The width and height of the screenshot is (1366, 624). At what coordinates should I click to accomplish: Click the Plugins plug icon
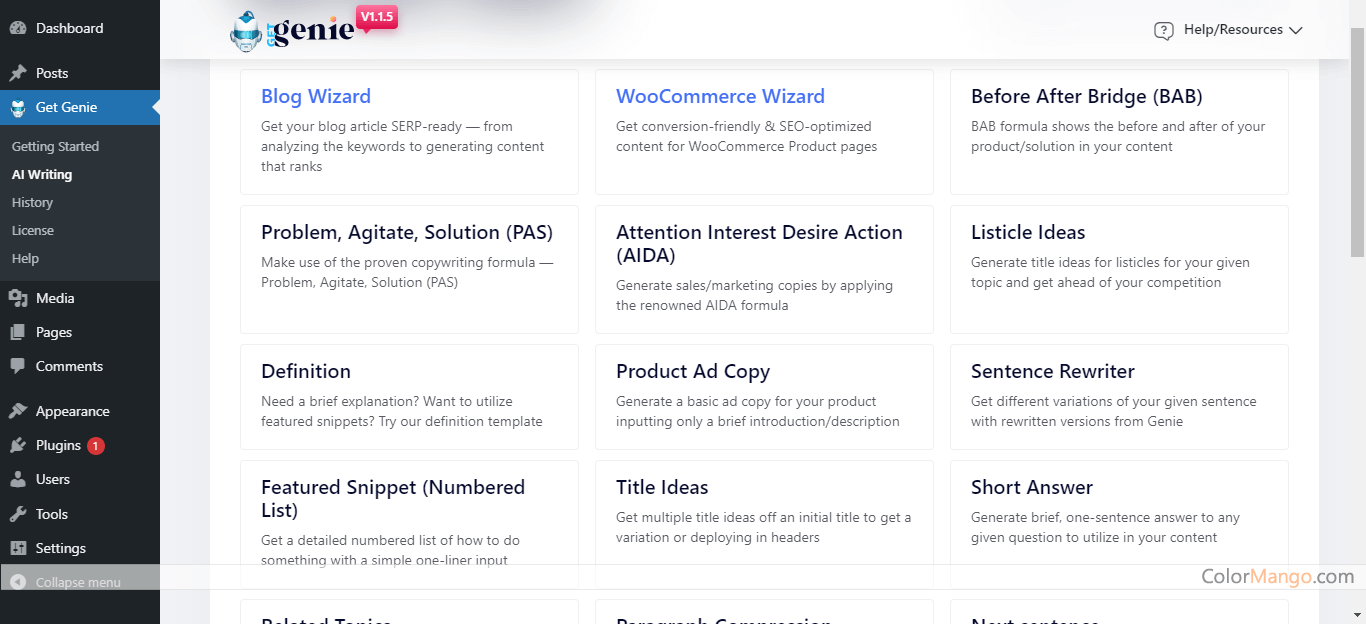[18, 445]
